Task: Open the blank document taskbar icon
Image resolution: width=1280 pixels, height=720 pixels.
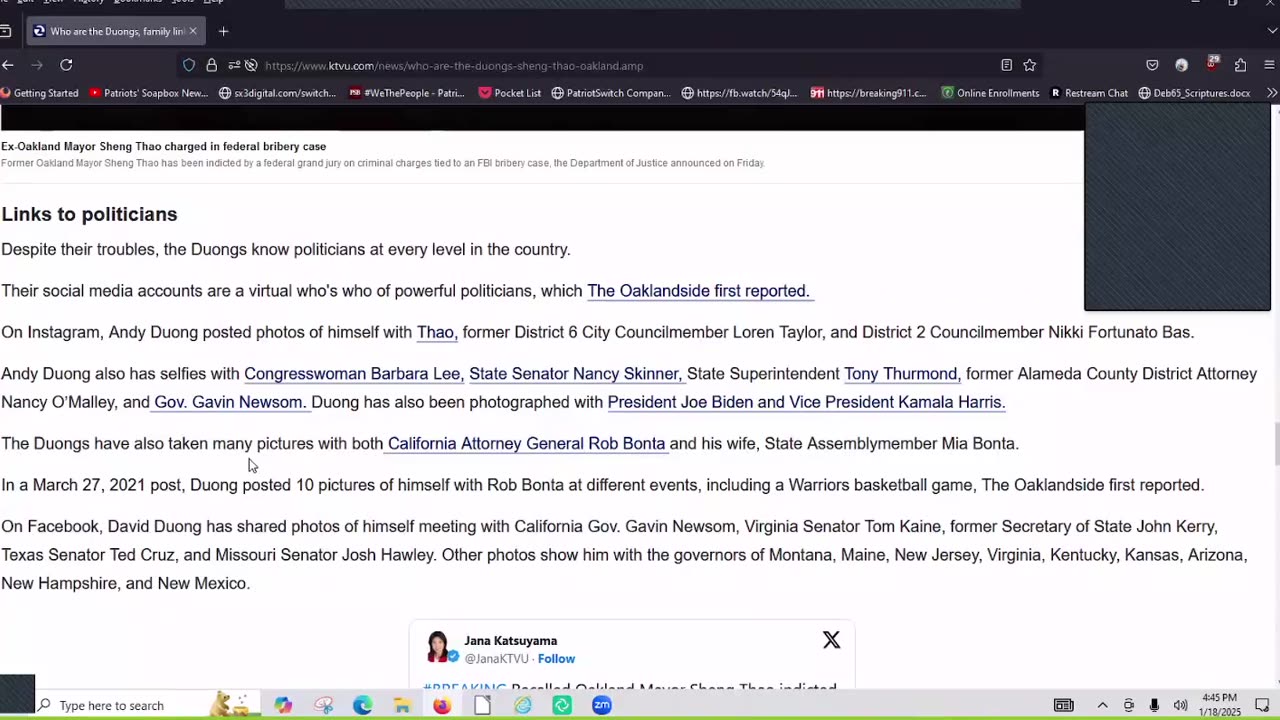Action: point(482,705)
